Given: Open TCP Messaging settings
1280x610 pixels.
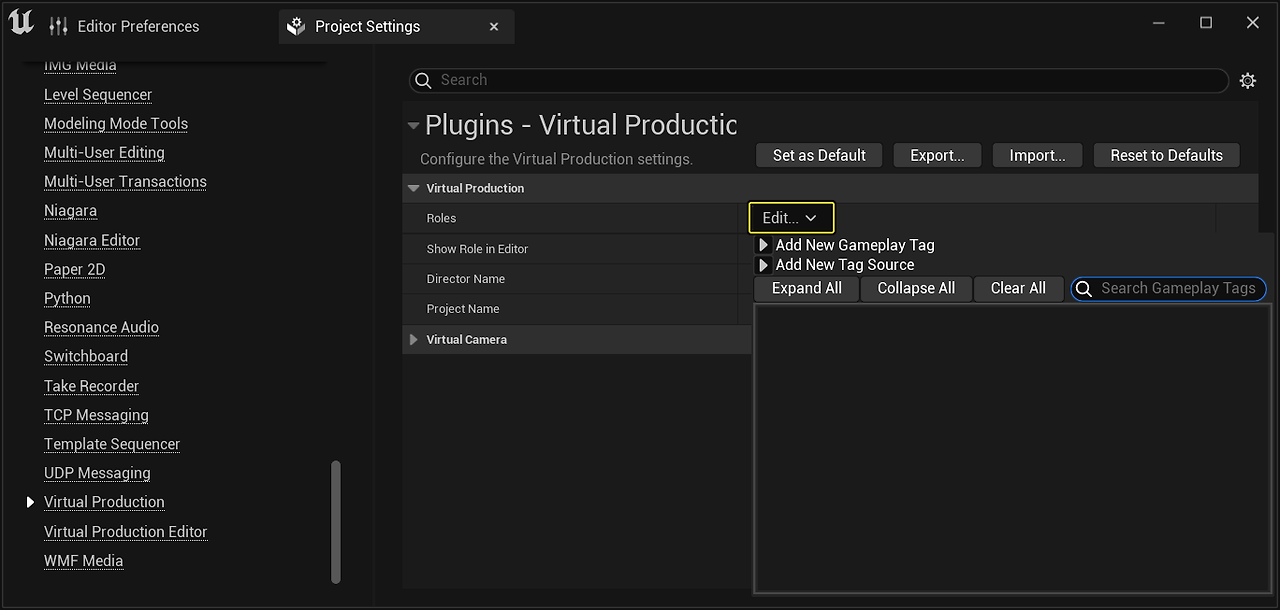Looking at the screenshot, I should (96, 416).
